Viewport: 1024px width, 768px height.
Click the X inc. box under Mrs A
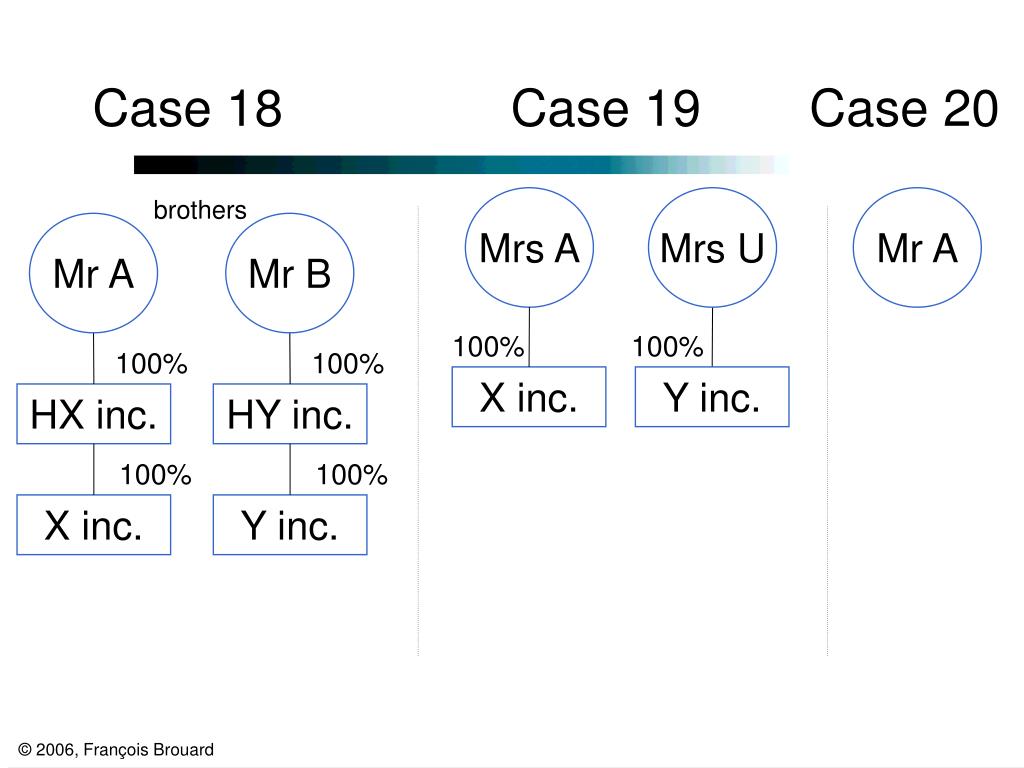coord(529,397)
